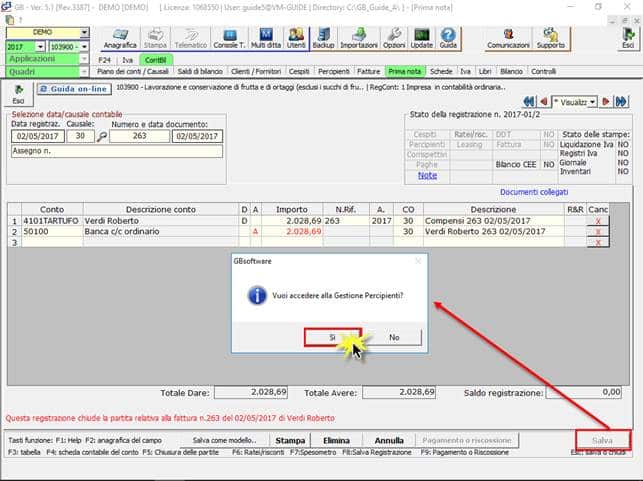
Task: Select the Banca c/c ordinario cell
Action: (x=161, y=232)
